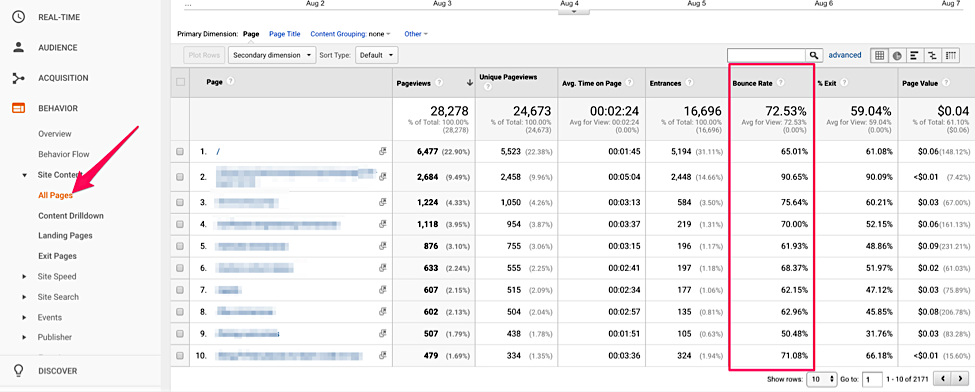Screen dimensions: 975x392
Task: Select All Pages in Site Content
Action: click(55, 195)
